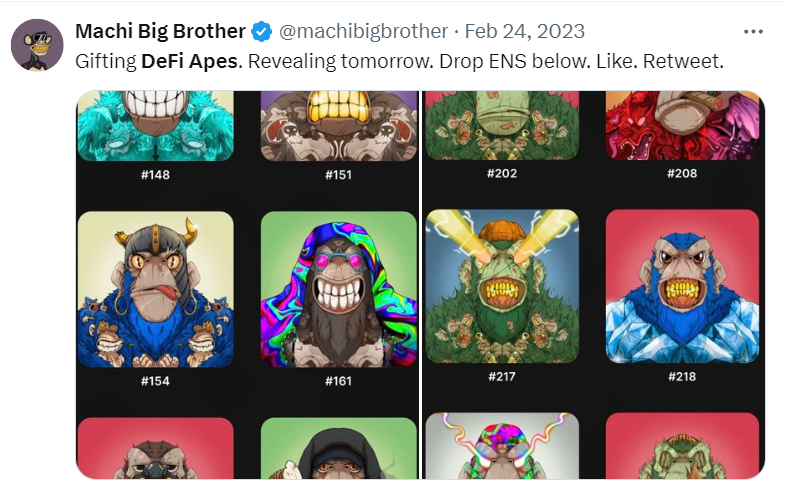
Task: Click red ape #208 thumbnail
Action: (x=683, y=125)
